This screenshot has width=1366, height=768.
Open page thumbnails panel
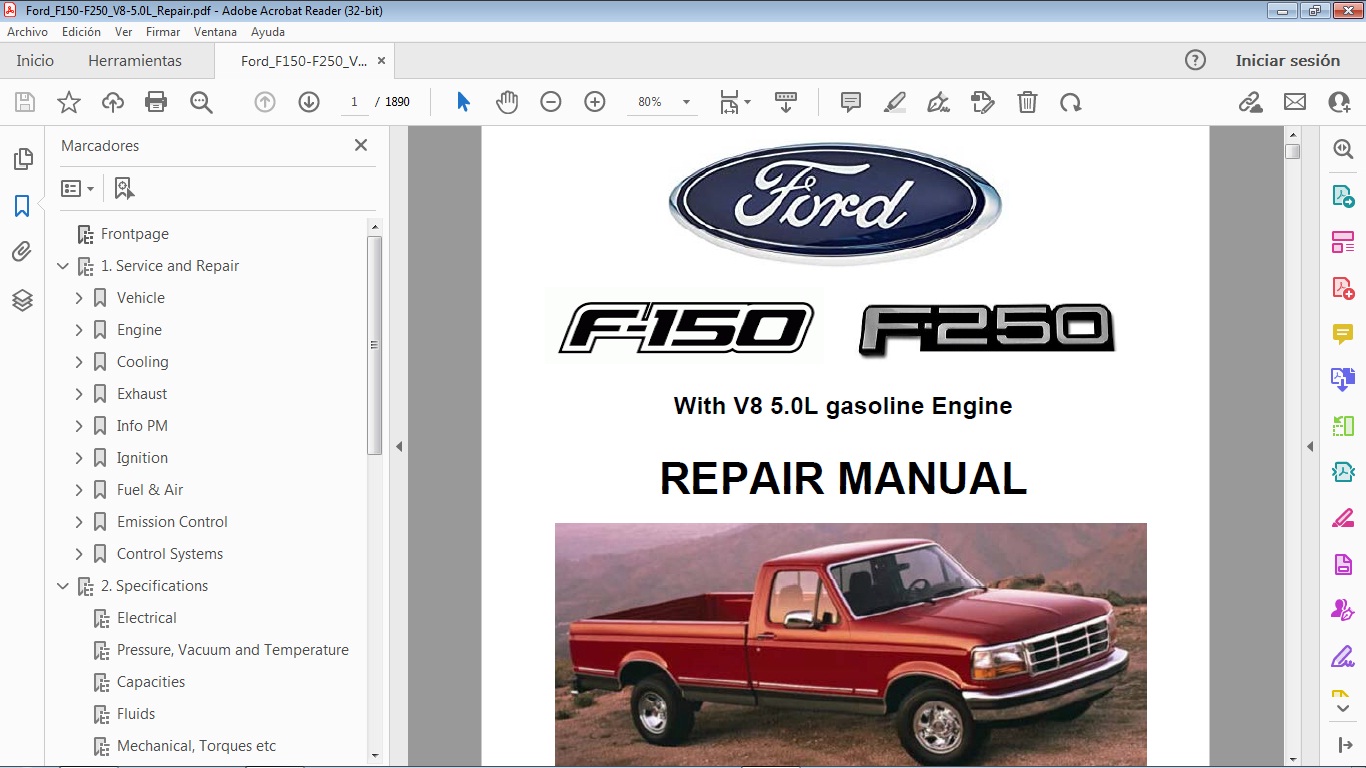(x=22, y=159)
